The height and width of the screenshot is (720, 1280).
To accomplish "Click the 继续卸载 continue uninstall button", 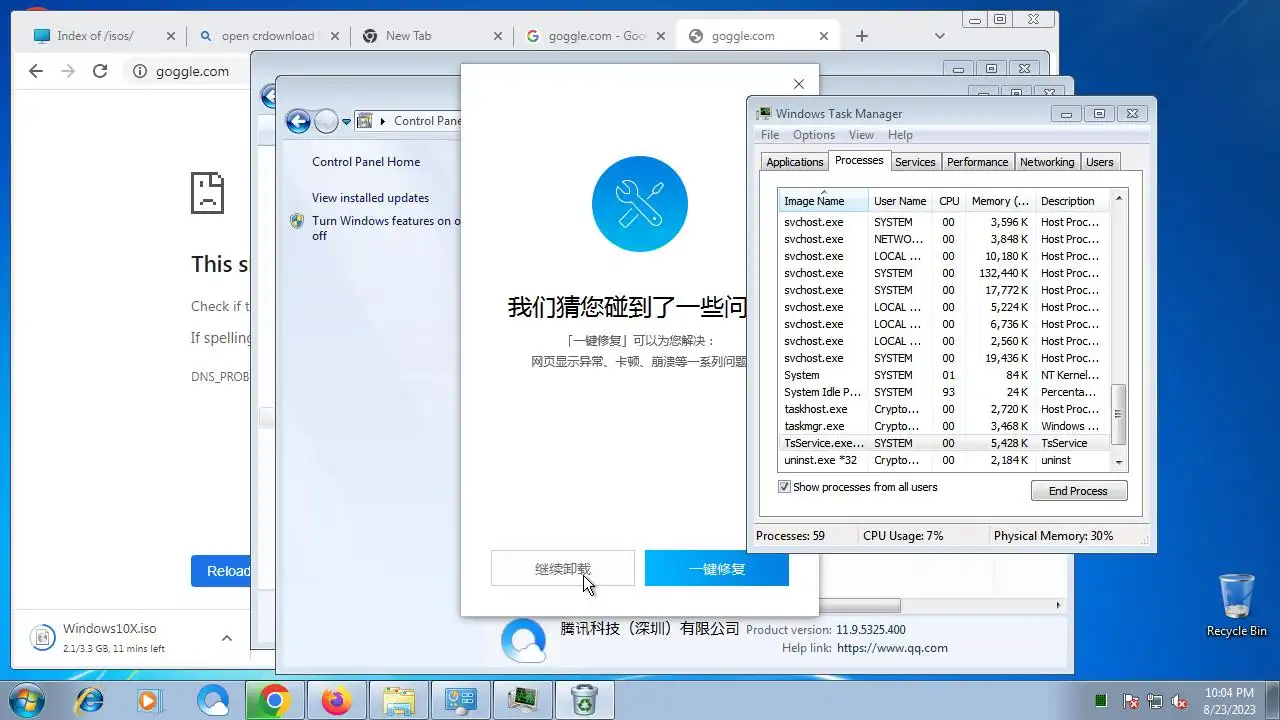I will tap(563, 568).
